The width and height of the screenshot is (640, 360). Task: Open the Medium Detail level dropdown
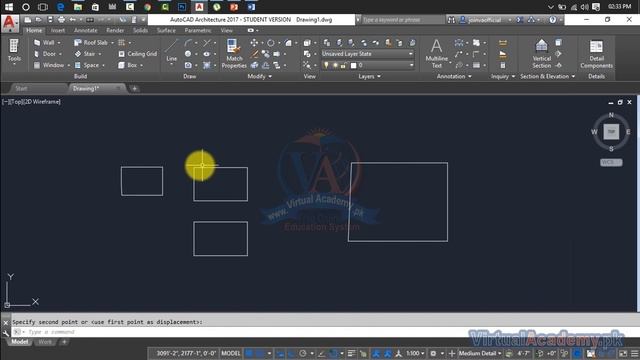pyautogui.click(x=480, y=353)
